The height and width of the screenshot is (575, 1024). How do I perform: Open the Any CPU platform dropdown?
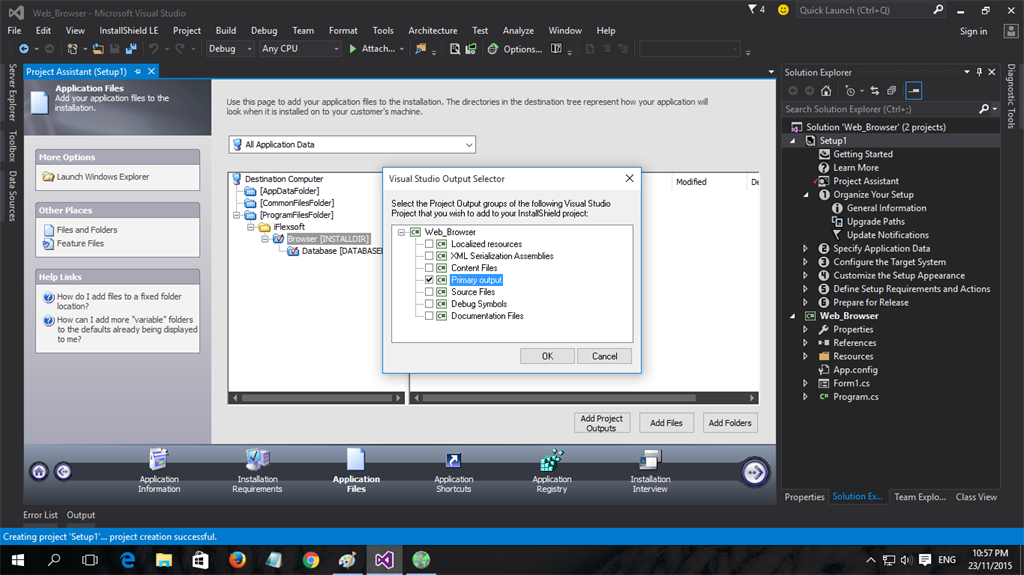300,49
